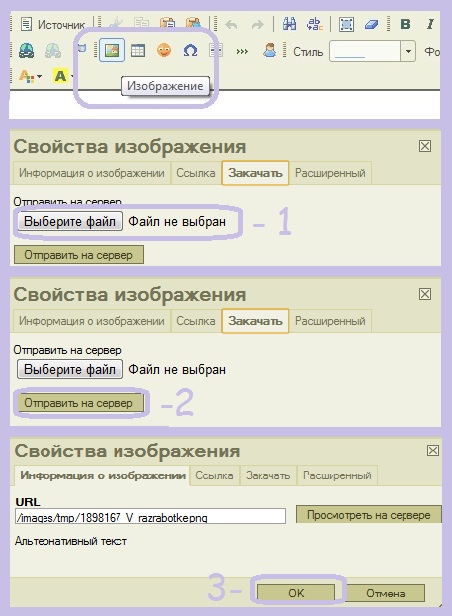This screenshot has width=452, height=616.
Task: Click the triple chevron toolbar icon
Action: [x=242, y=51]
